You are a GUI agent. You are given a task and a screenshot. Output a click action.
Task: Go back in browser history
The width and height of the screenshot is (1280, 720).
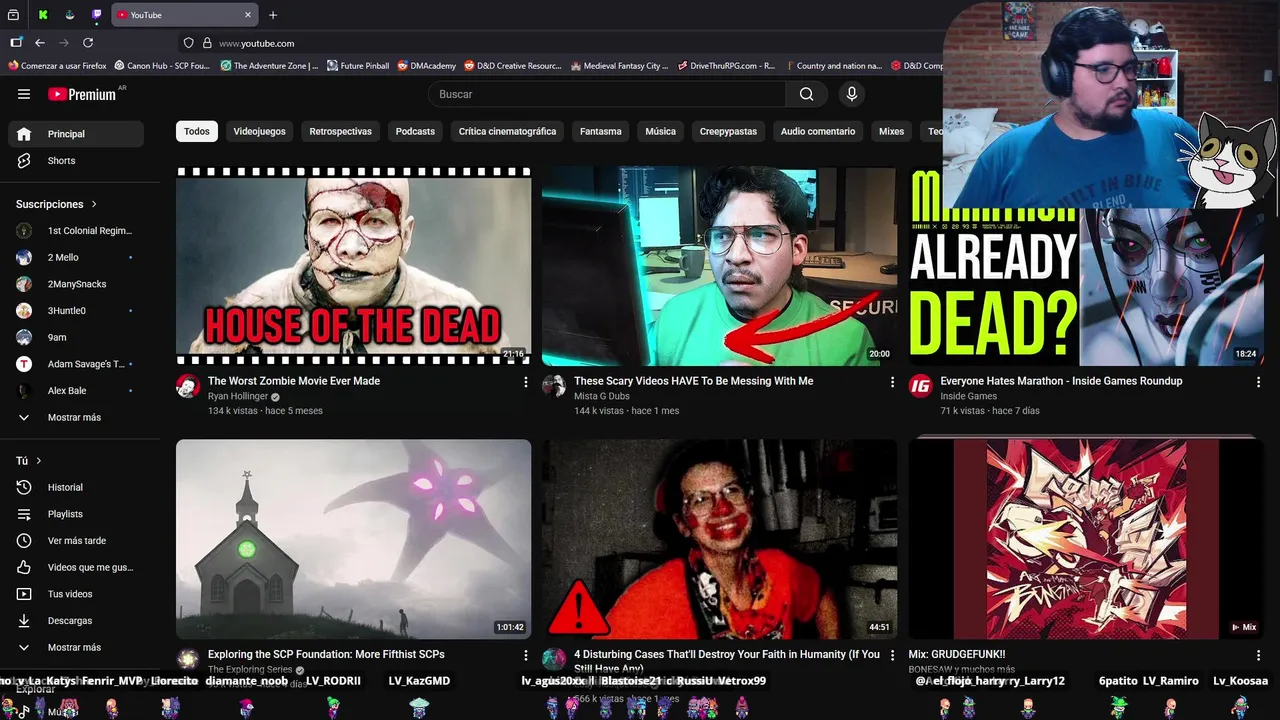[x=40, y=43]
